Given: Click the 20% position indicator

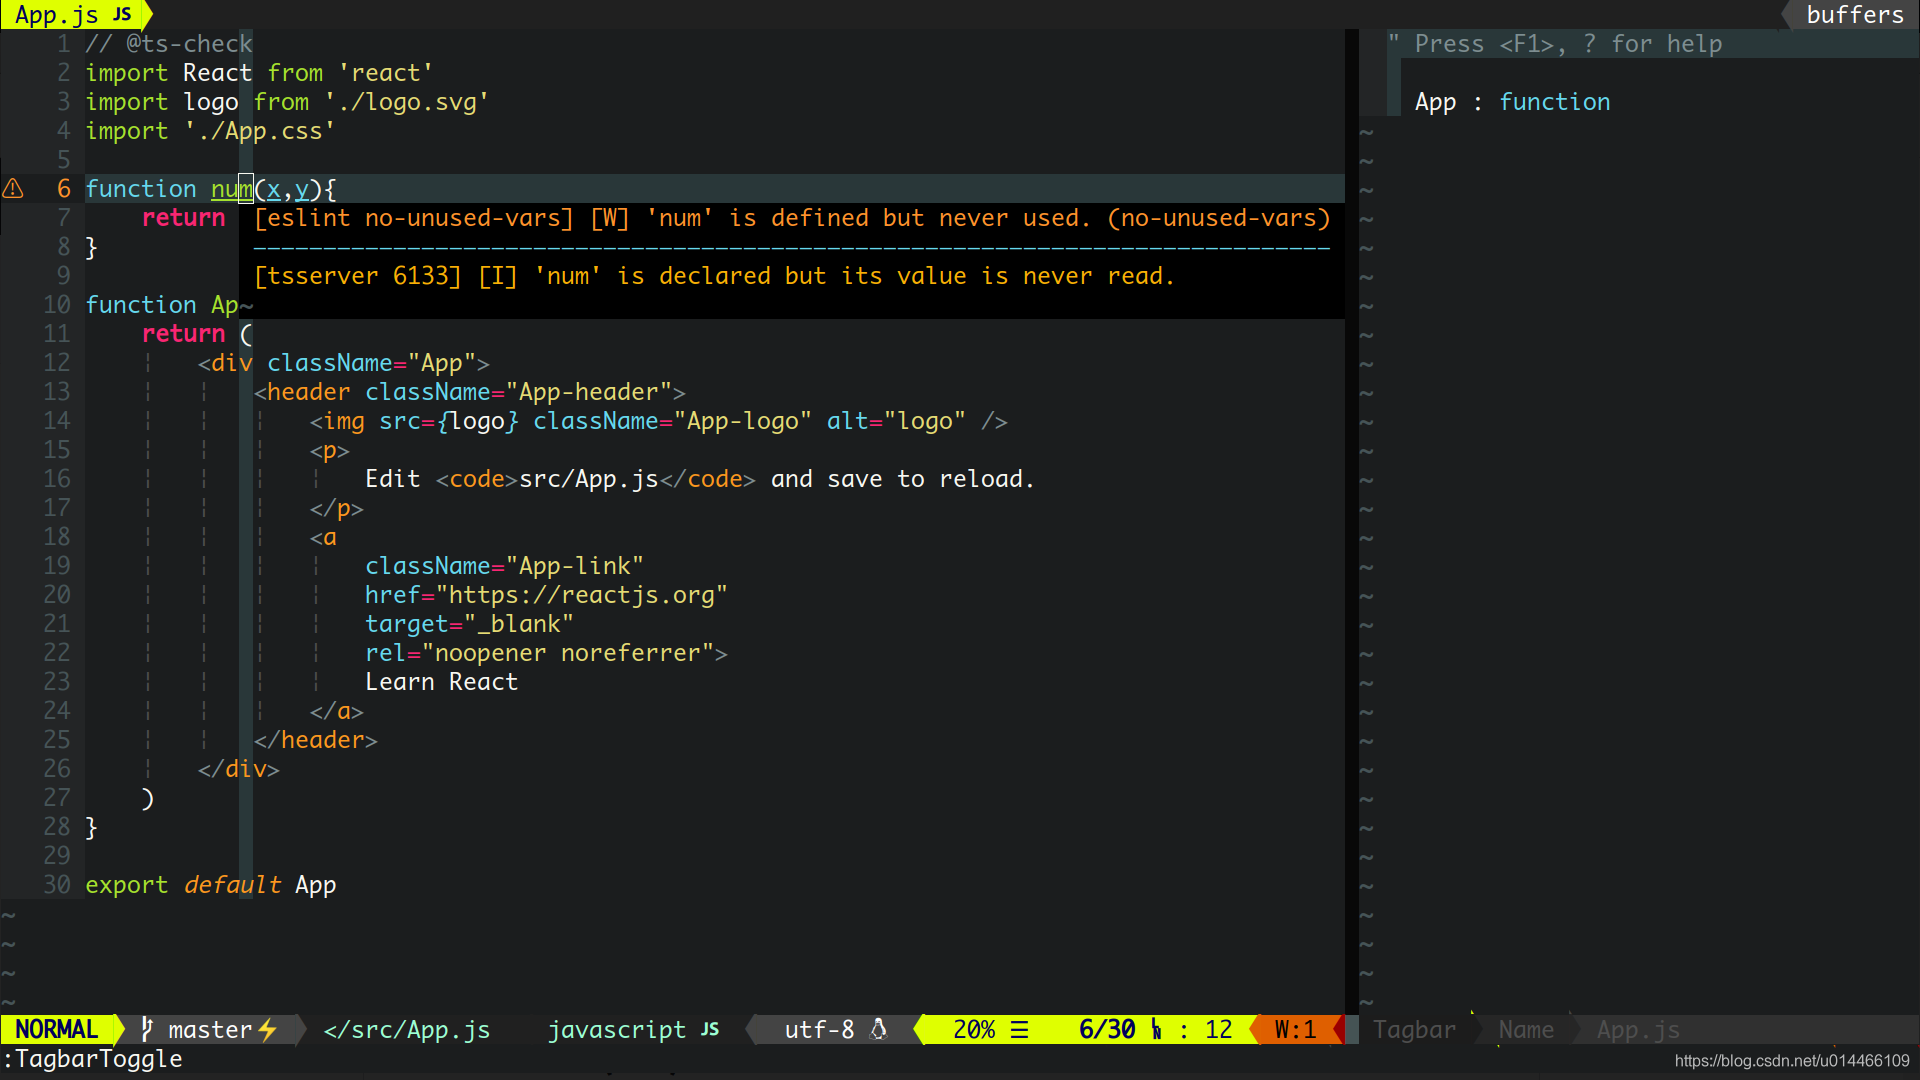Looking at the screenshot, I should (x=974, y=1029).
